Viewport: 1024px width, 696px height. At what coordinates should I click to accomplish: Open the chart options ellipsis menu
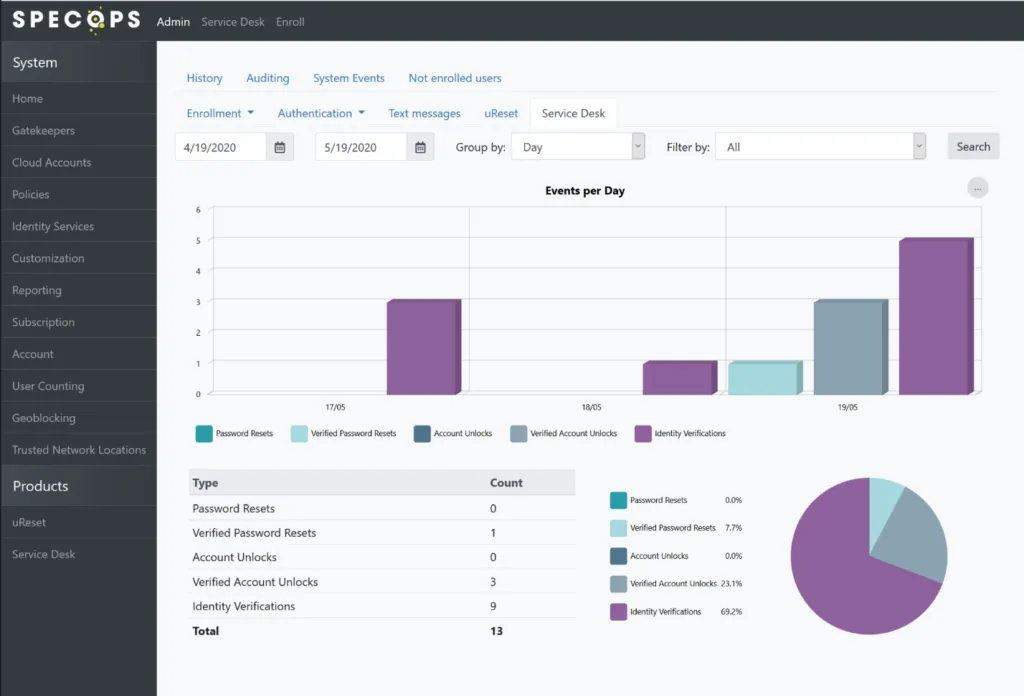pyautogui.click(x=977, y=188)
